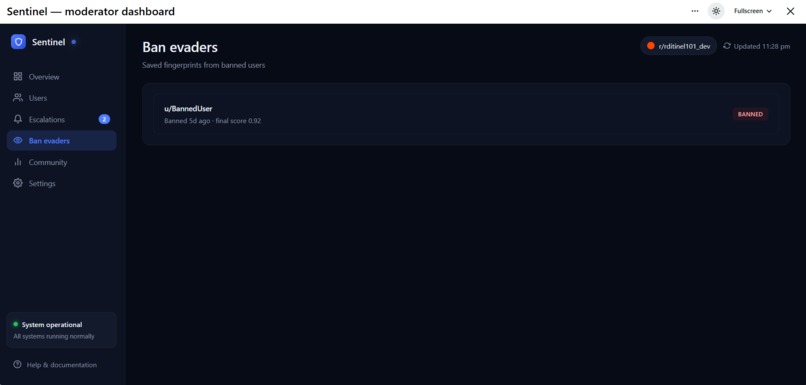This screenshot has height=385, width=806.
Task: Click the Sentinel brand name
Action: [x=48, y=42]
